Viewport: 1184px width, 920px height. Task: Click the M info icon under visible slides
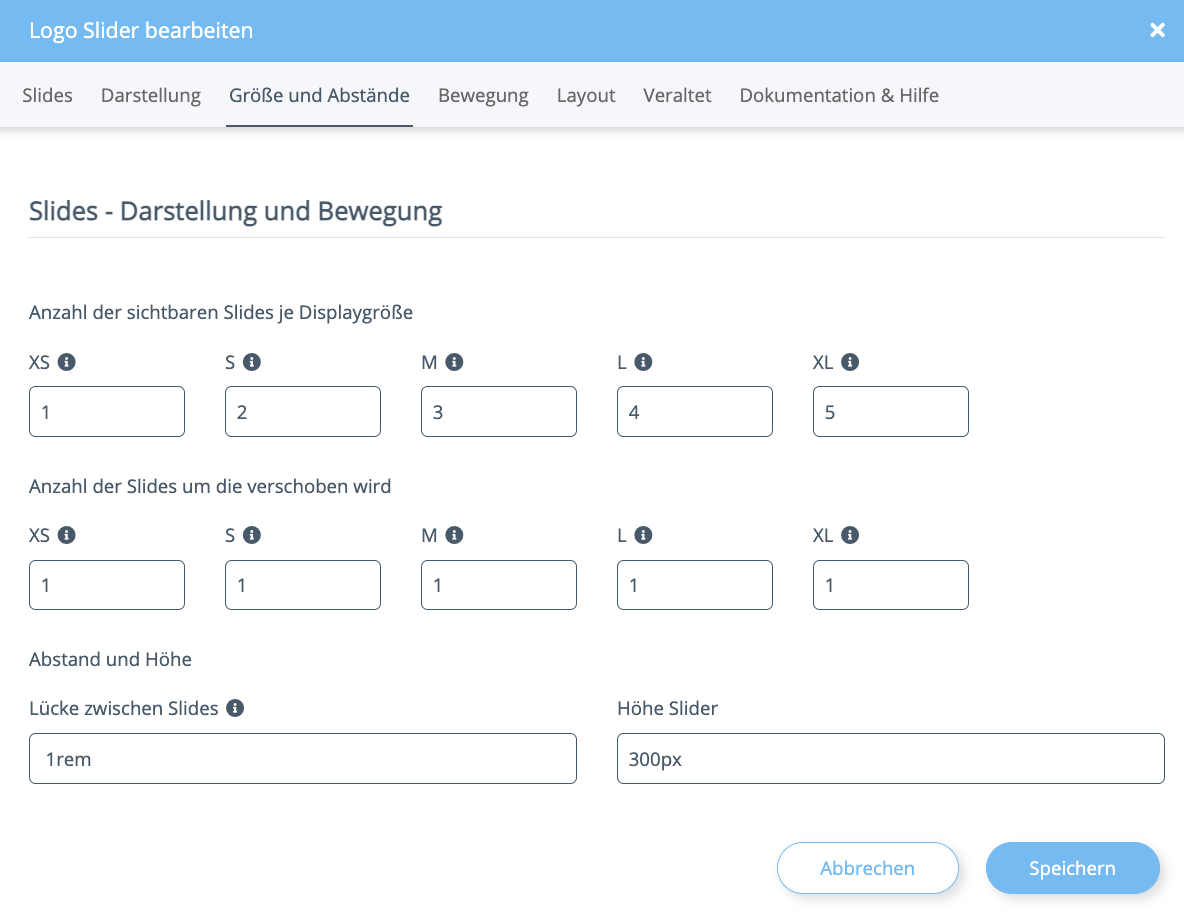point(455,362)
